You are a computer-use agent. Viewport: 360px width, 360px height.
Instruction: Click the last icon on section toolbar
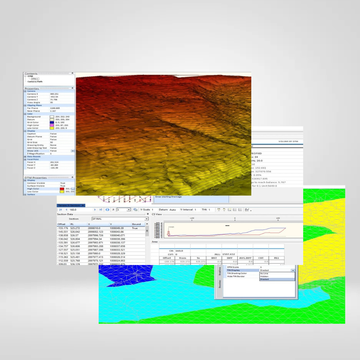pos(246,209)
